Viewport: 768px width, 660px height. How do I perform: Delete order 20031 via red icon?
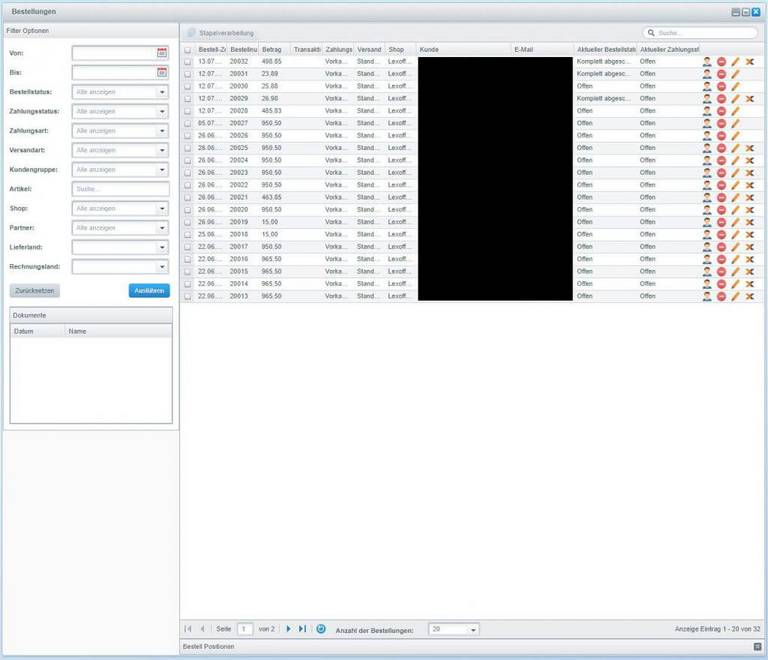coord(721,74)
